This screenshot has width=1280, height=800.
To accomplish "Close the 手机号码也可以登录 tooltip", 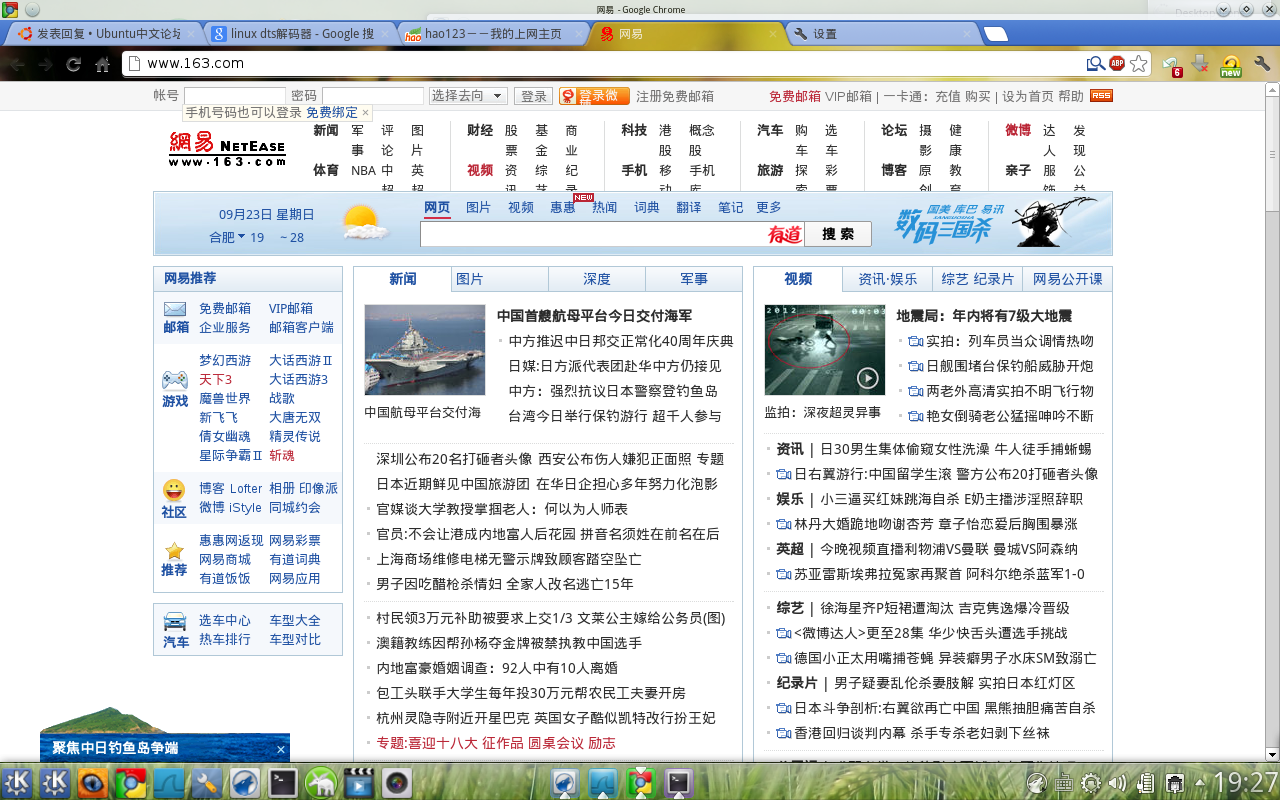I will click(365, 113).
